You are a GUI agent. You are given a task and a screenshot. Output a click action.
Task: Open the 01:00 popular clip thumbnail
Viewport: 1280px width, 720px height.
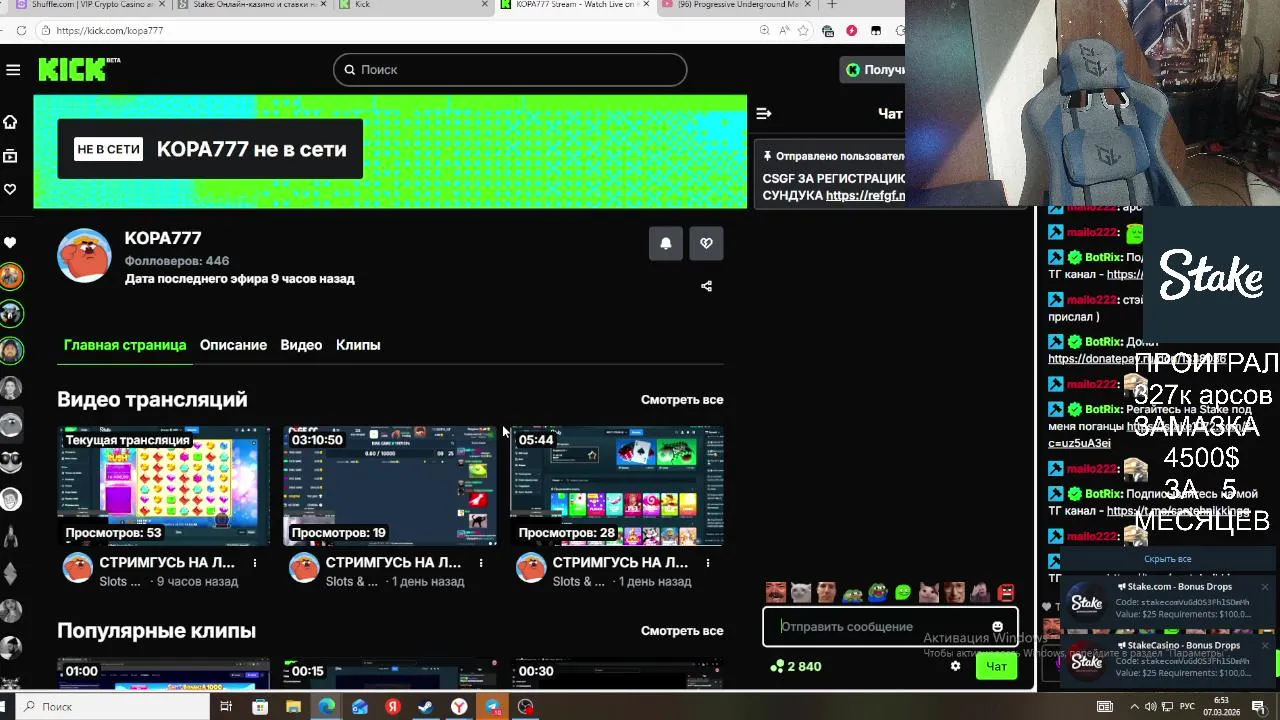point(164,674)
